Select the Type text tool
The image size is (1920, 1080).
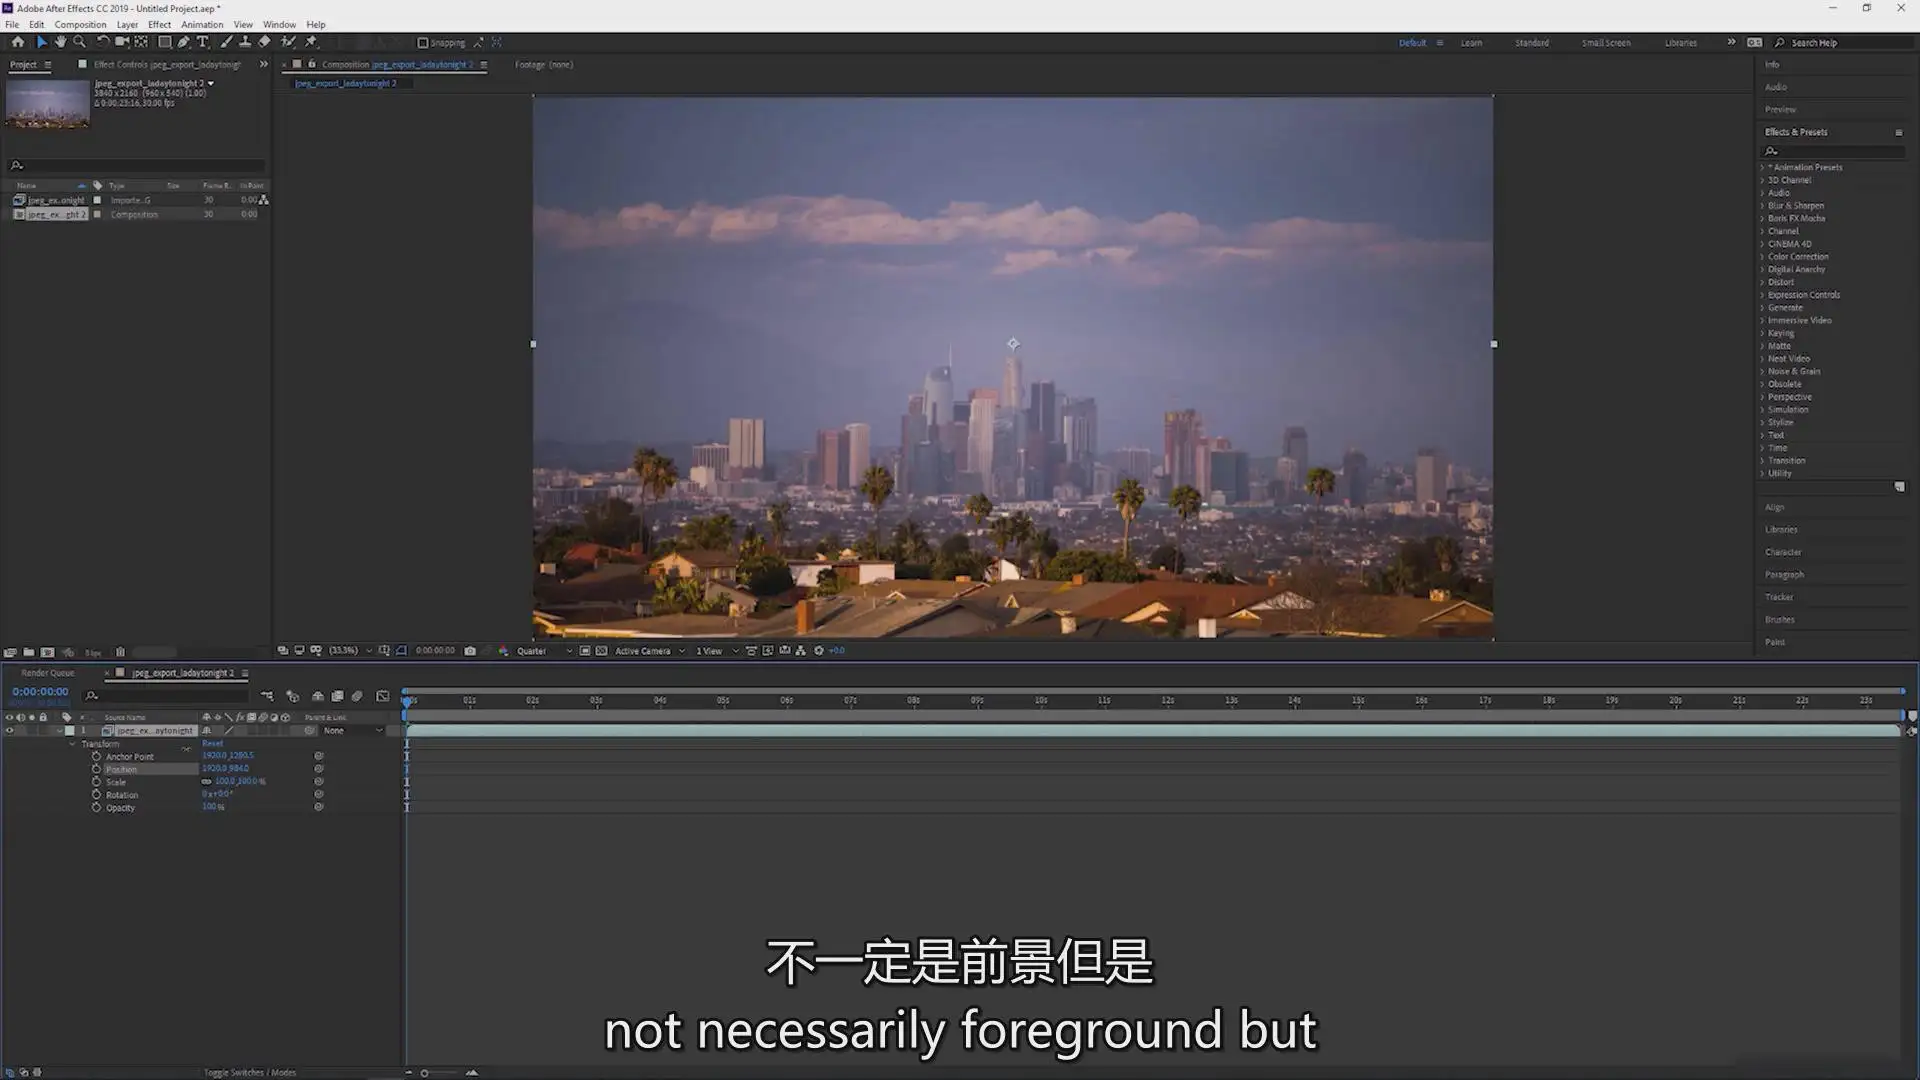(203, 42)
